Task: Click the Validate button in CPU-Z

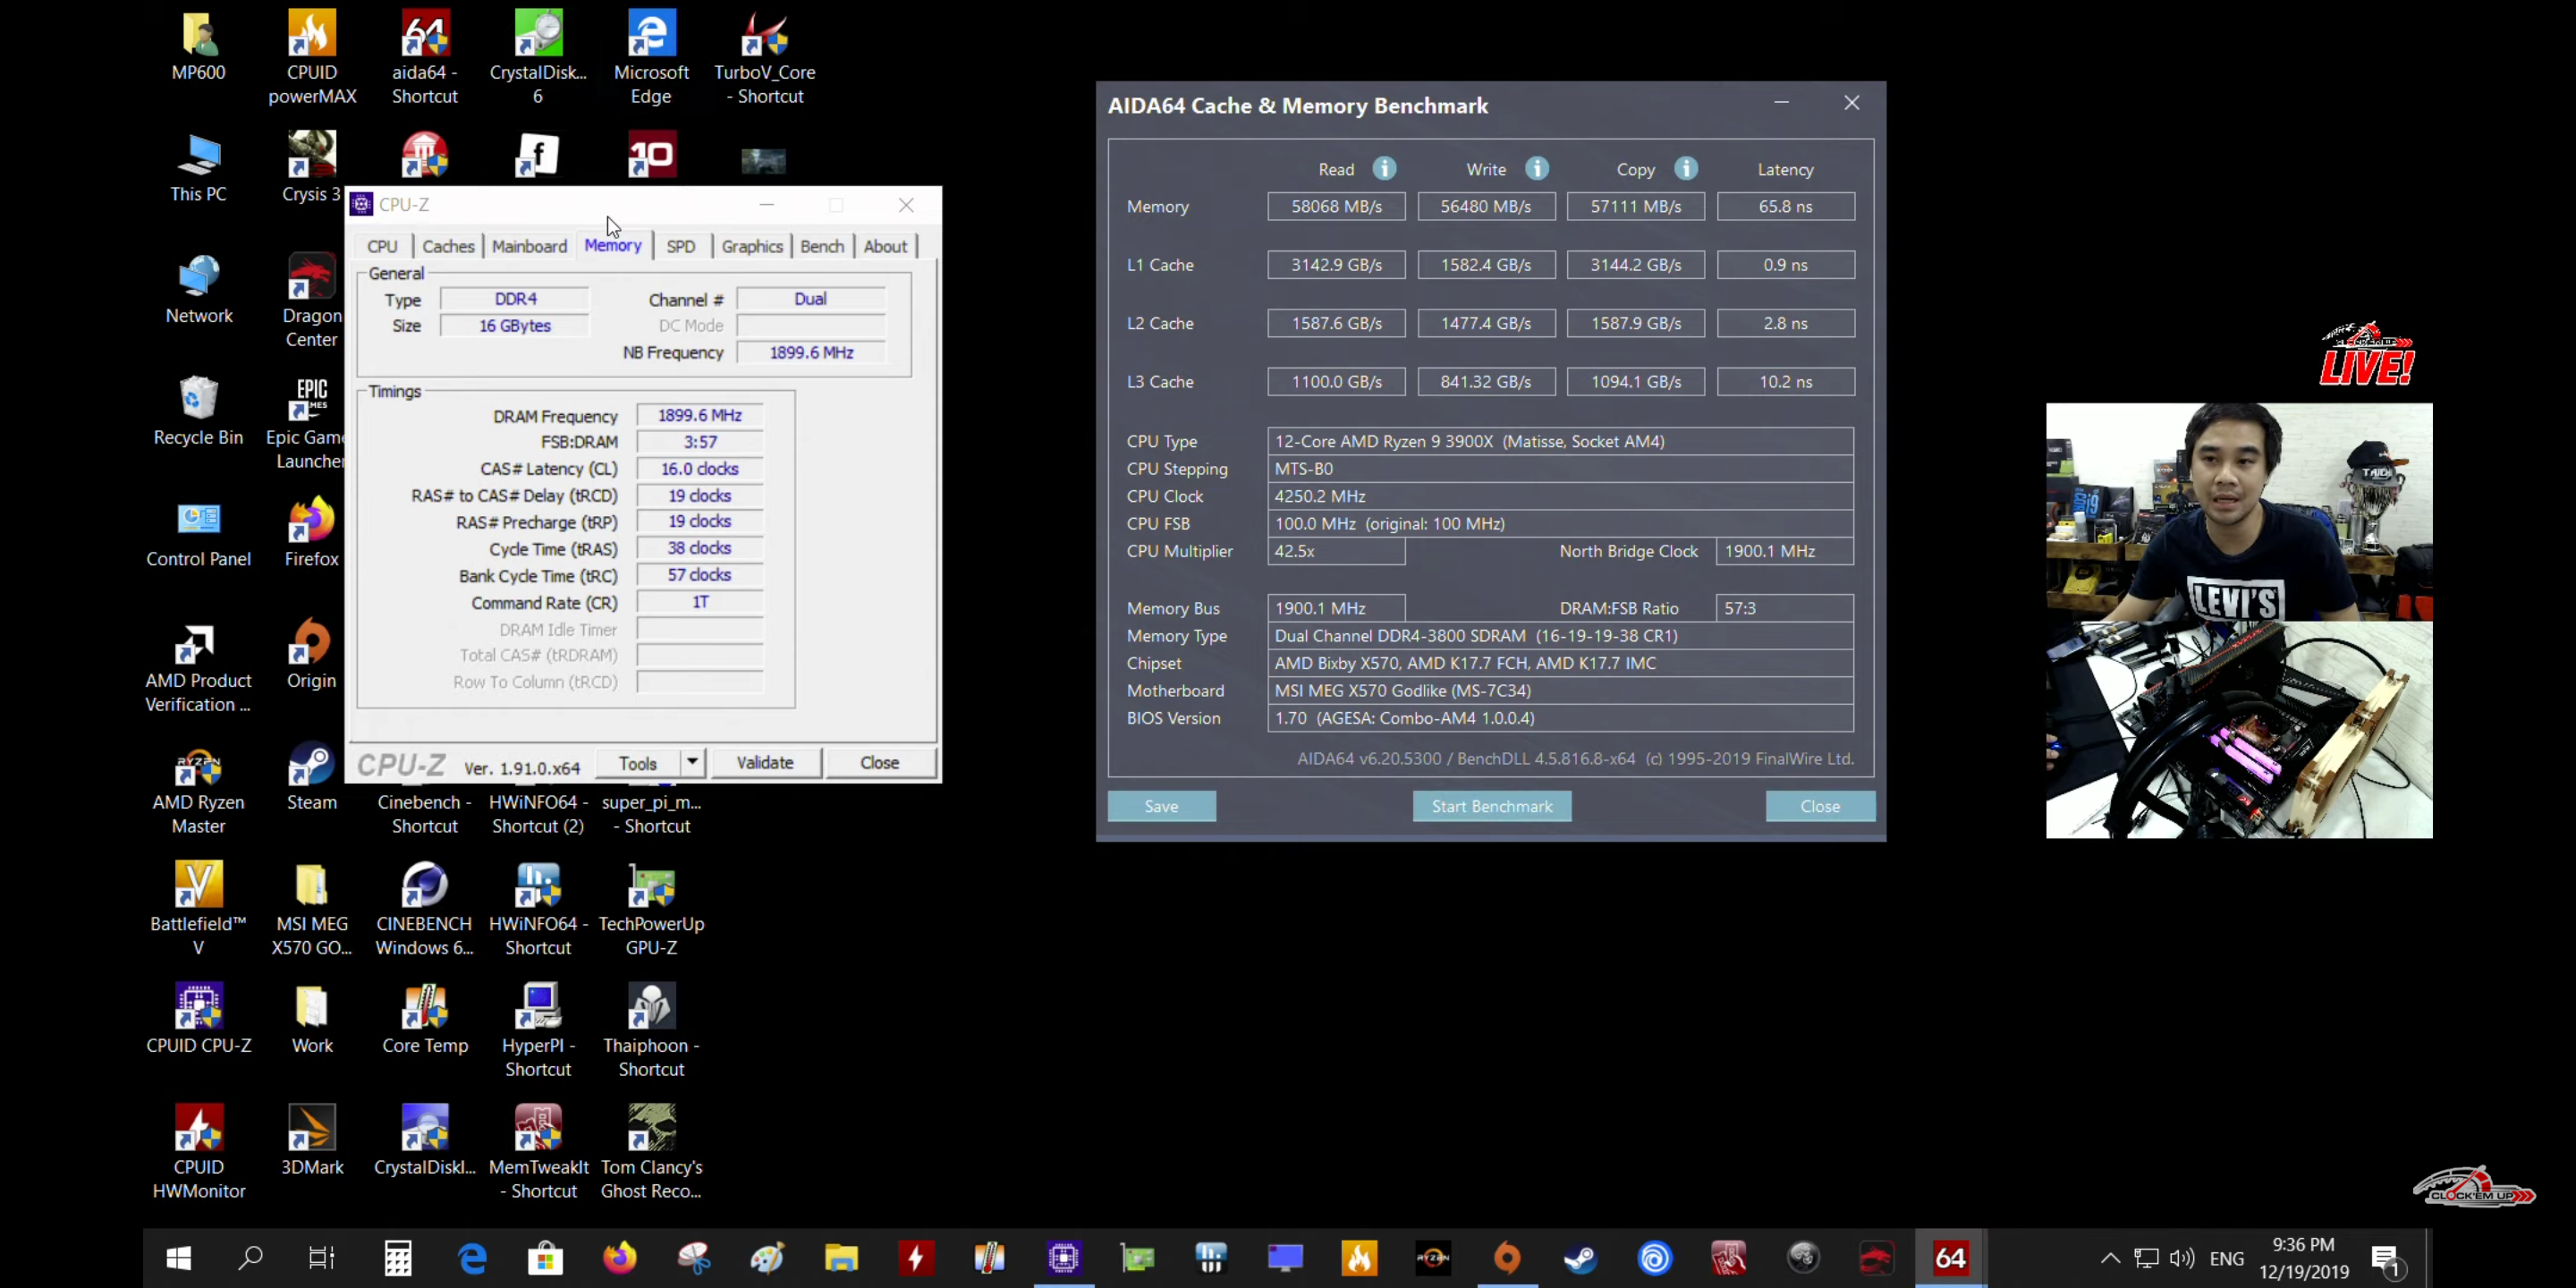Action: coord(764,762)
